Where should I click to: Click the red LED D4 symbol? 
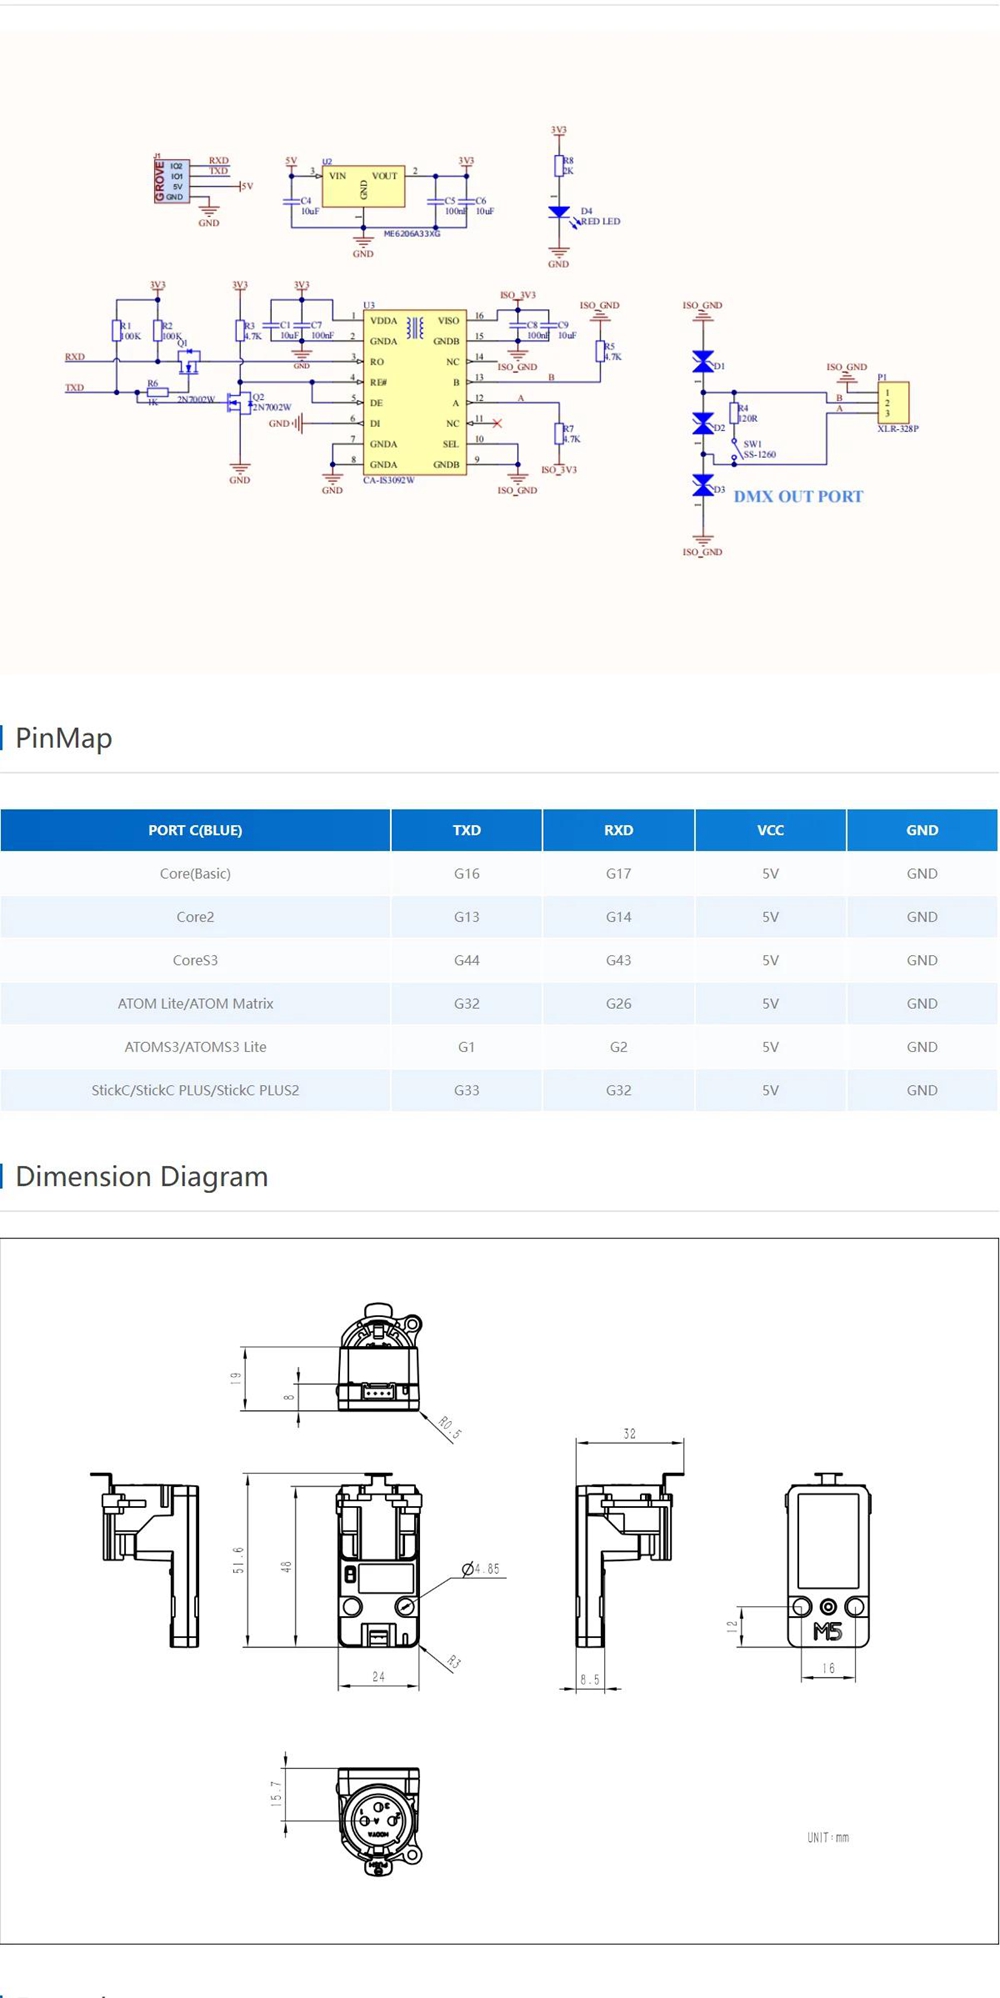click(559, 212)
